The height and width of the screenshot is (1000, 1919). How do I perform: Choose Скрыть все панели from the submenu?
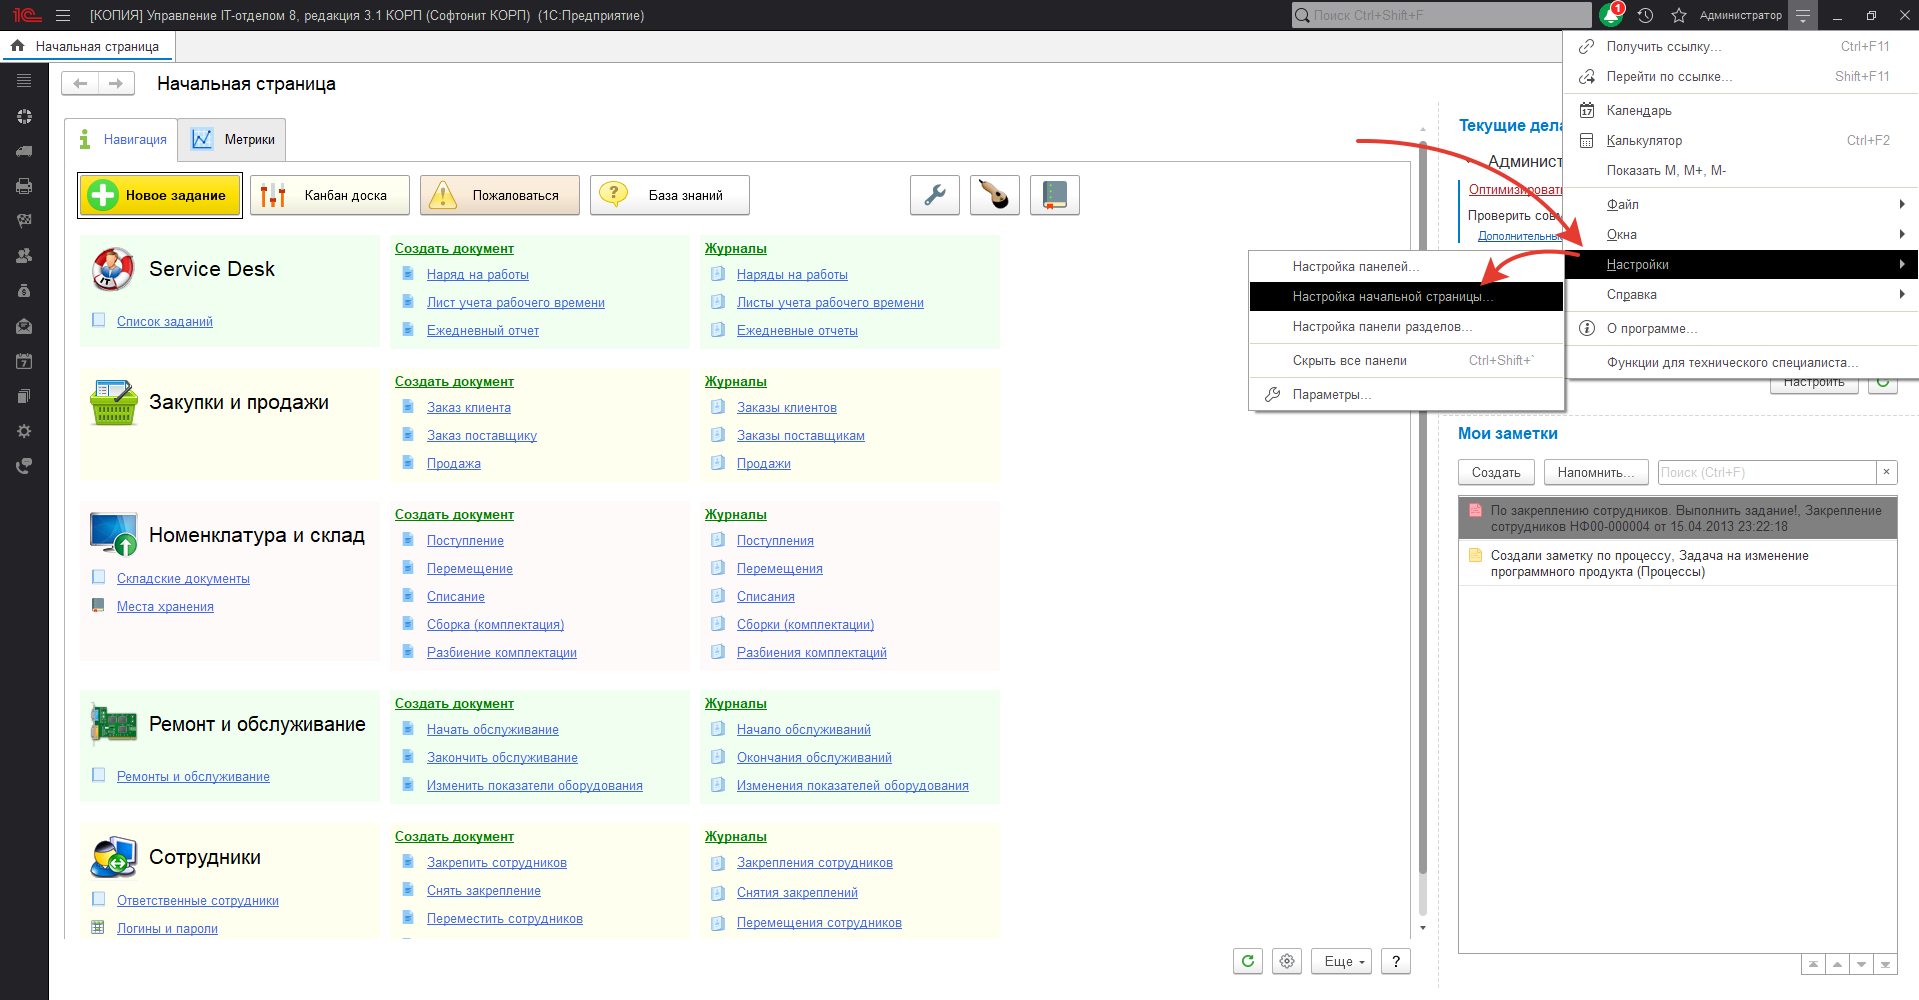click(1349, 360)
